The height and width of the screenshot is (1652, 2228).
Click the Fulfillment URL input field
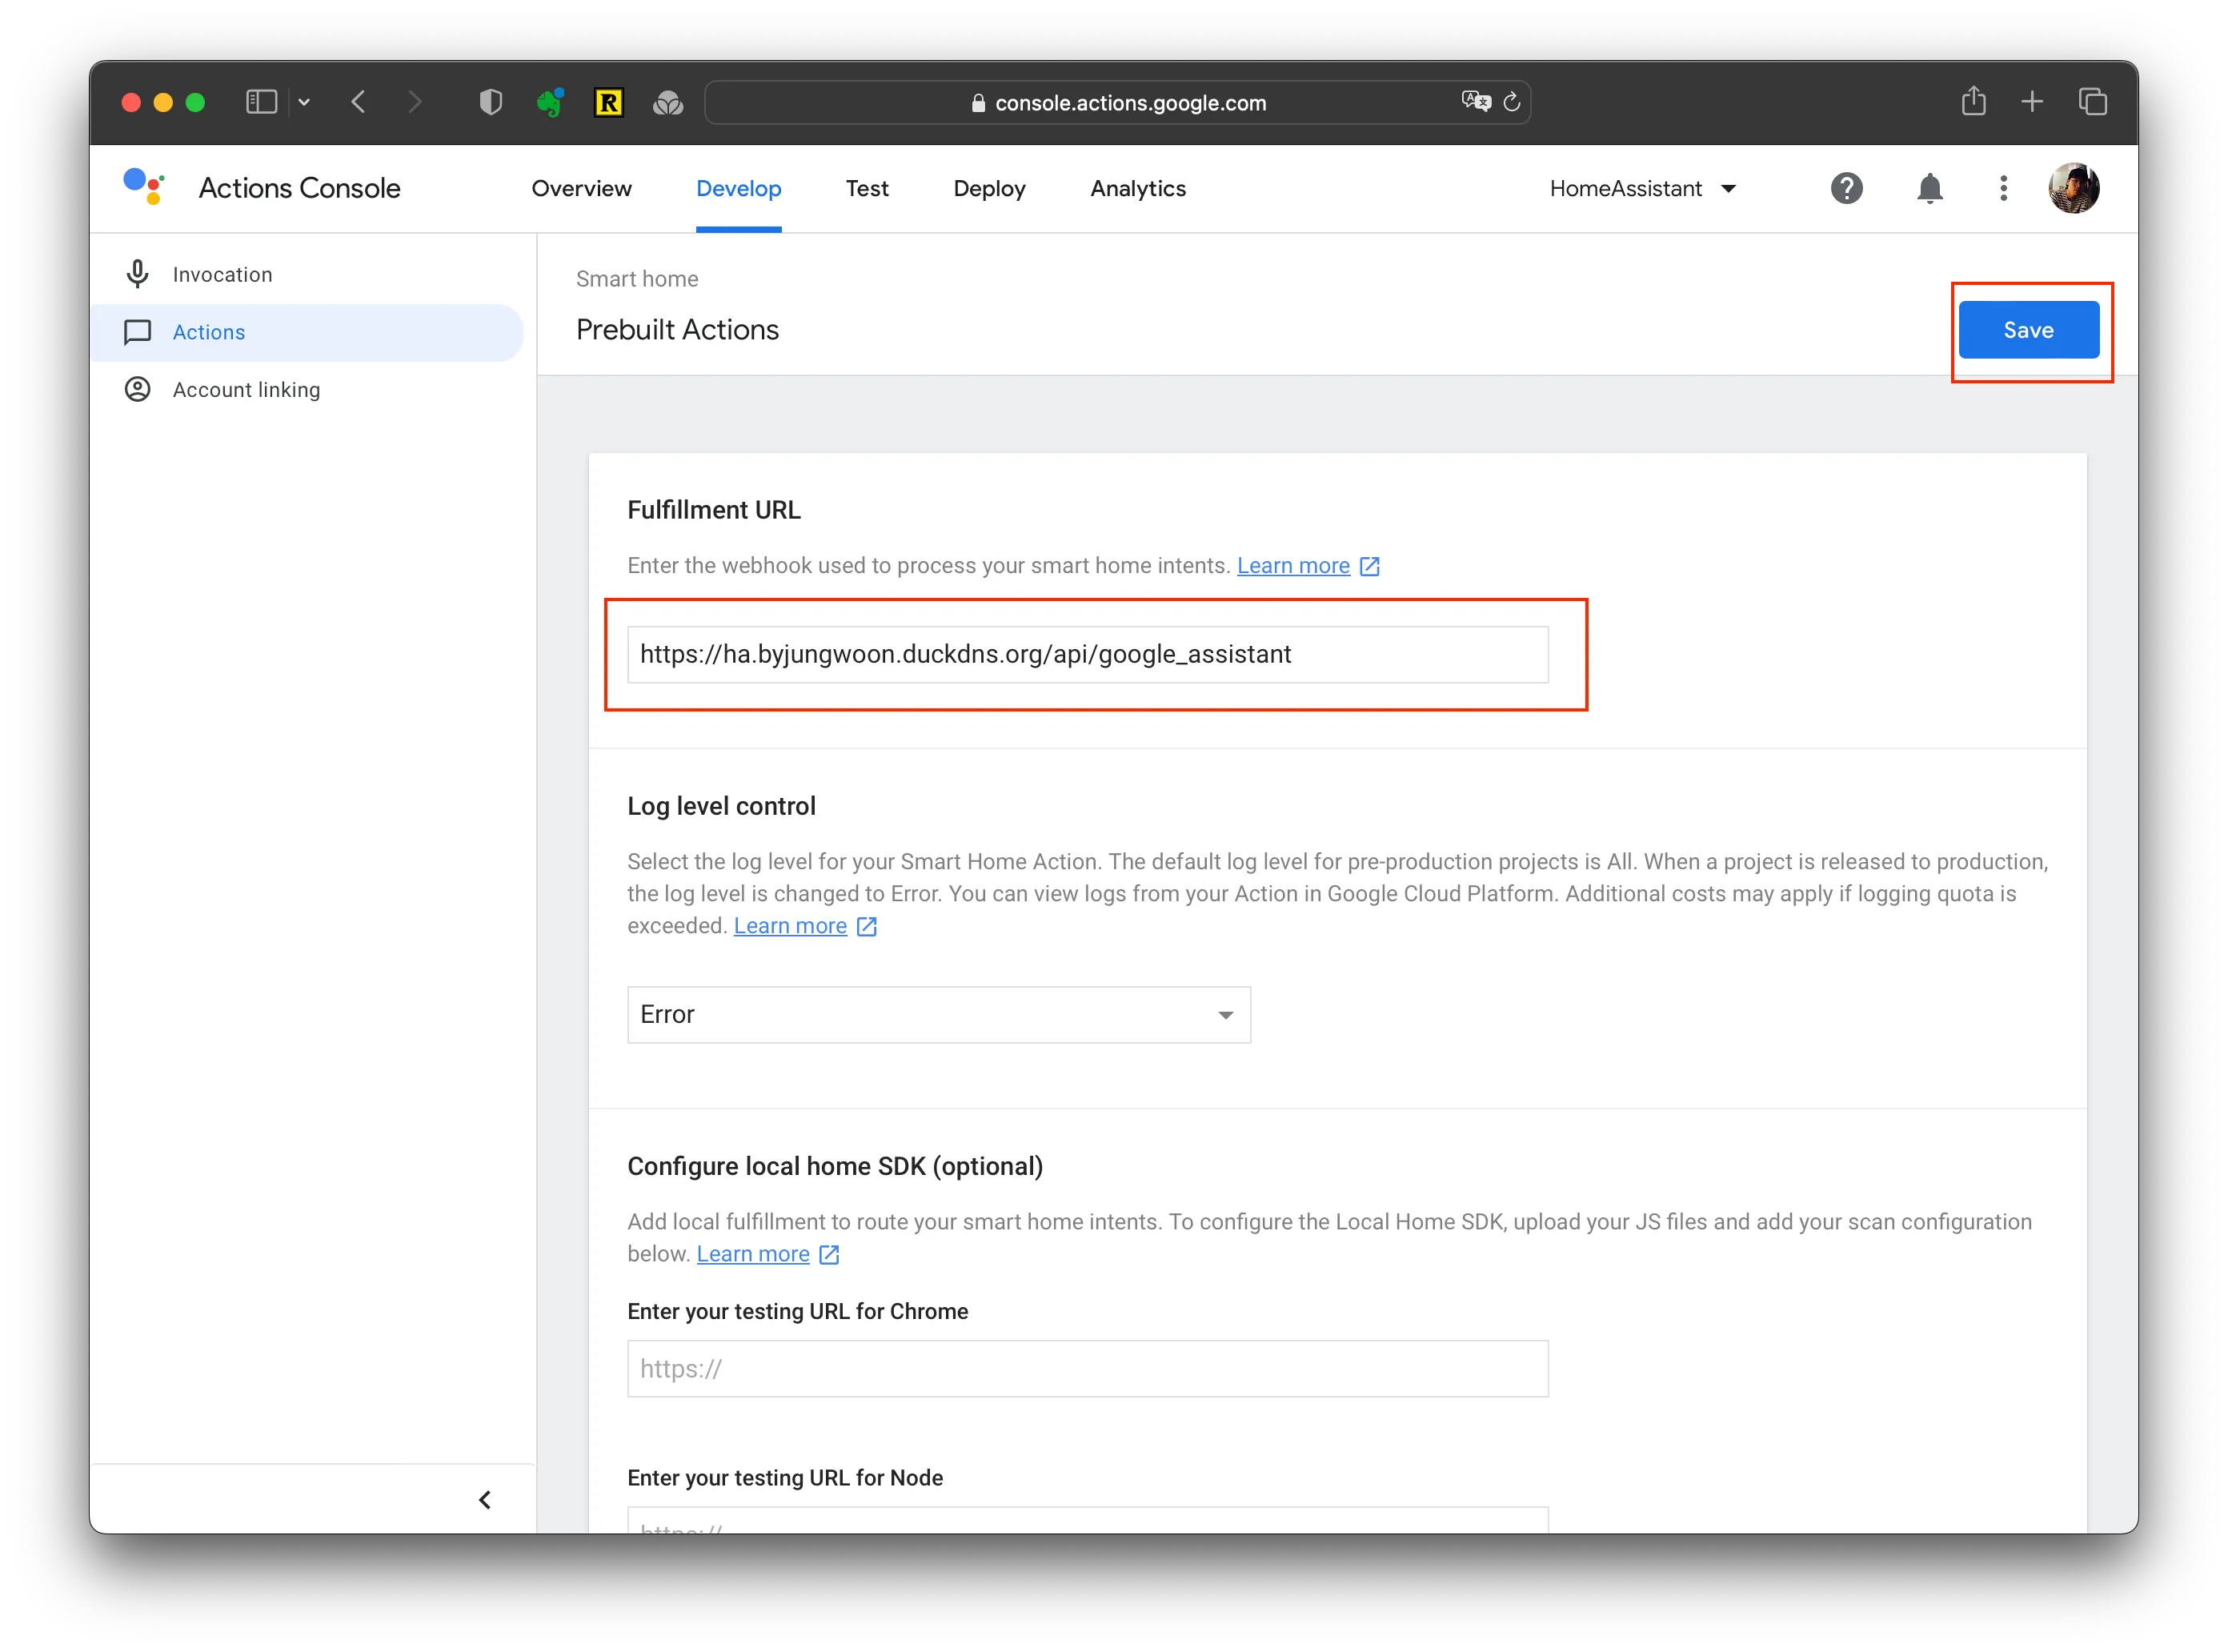pos(1087,654)
